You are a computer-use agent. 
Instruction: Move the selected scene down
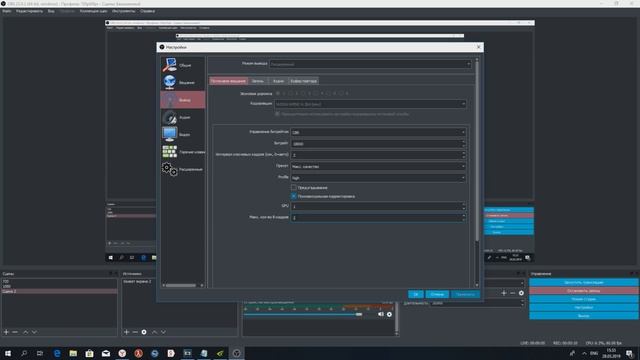34,332
